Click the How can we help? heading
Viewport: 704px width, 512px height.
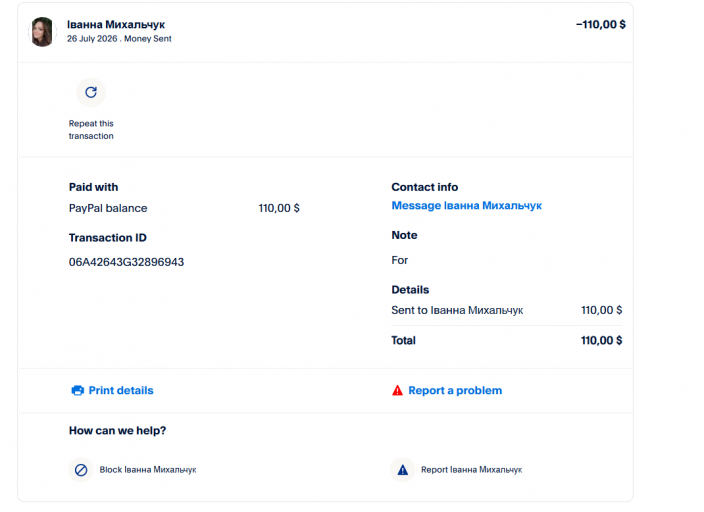117,431
